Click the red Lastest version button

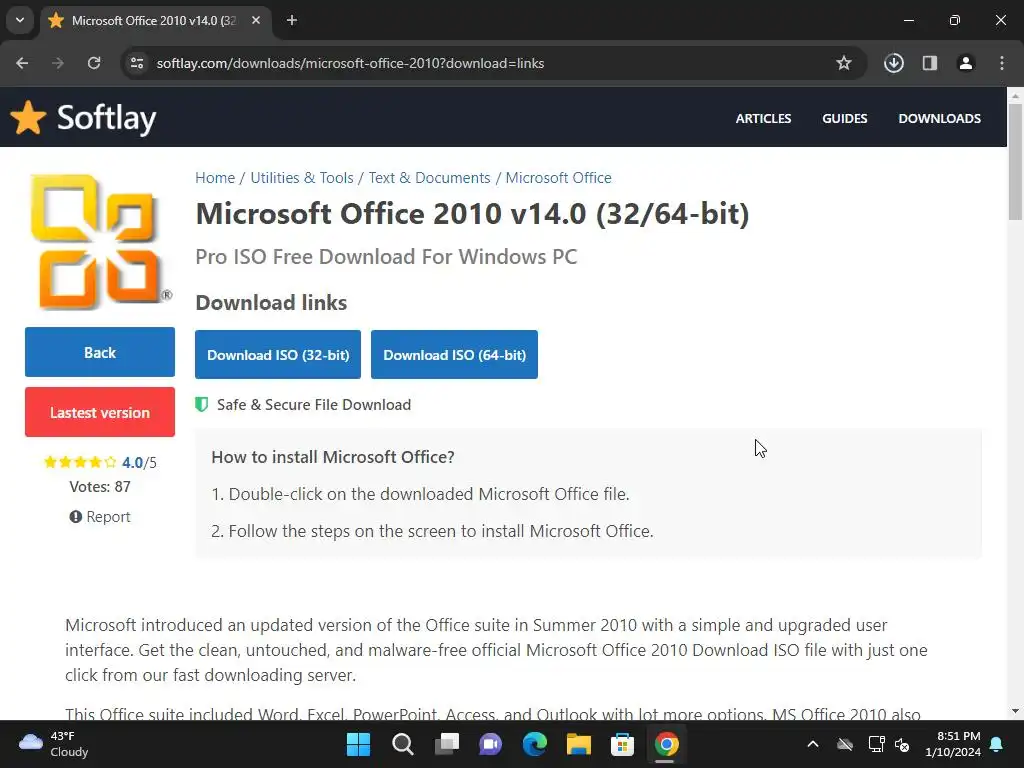(100, 412)
